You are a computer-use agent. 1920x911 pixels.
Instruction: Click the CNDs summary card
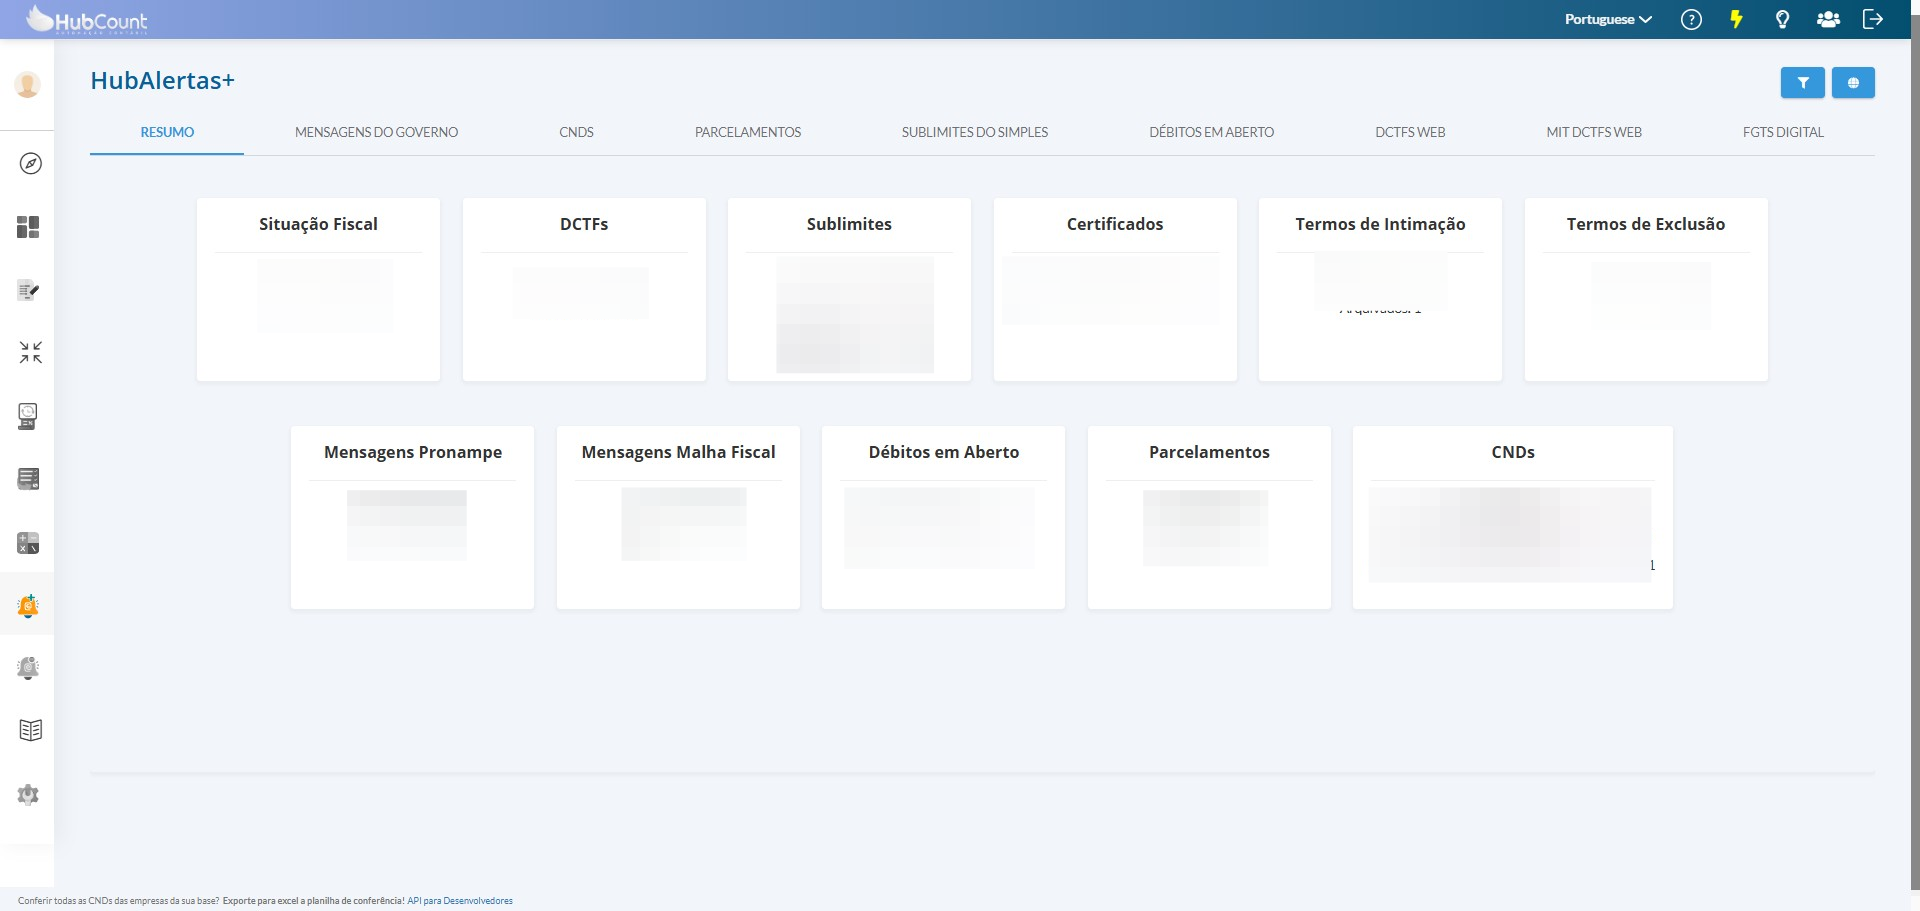1513,517
